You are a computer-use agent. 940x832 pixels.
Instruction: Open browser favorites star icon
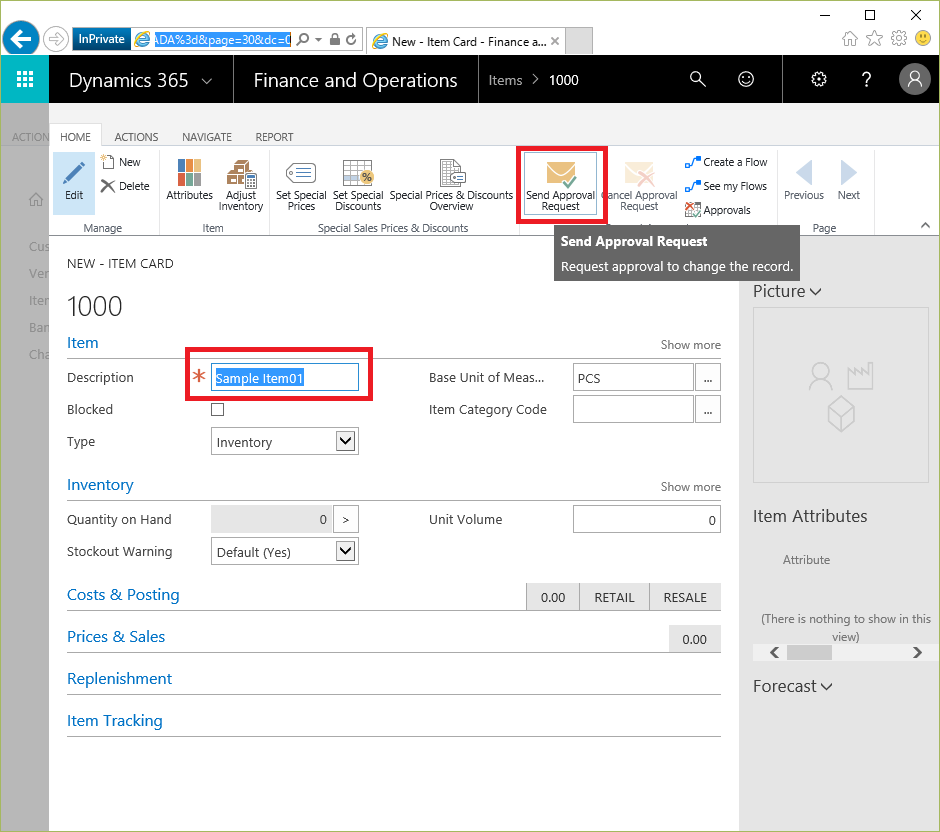pyautogui.click(x=875, y=39)
